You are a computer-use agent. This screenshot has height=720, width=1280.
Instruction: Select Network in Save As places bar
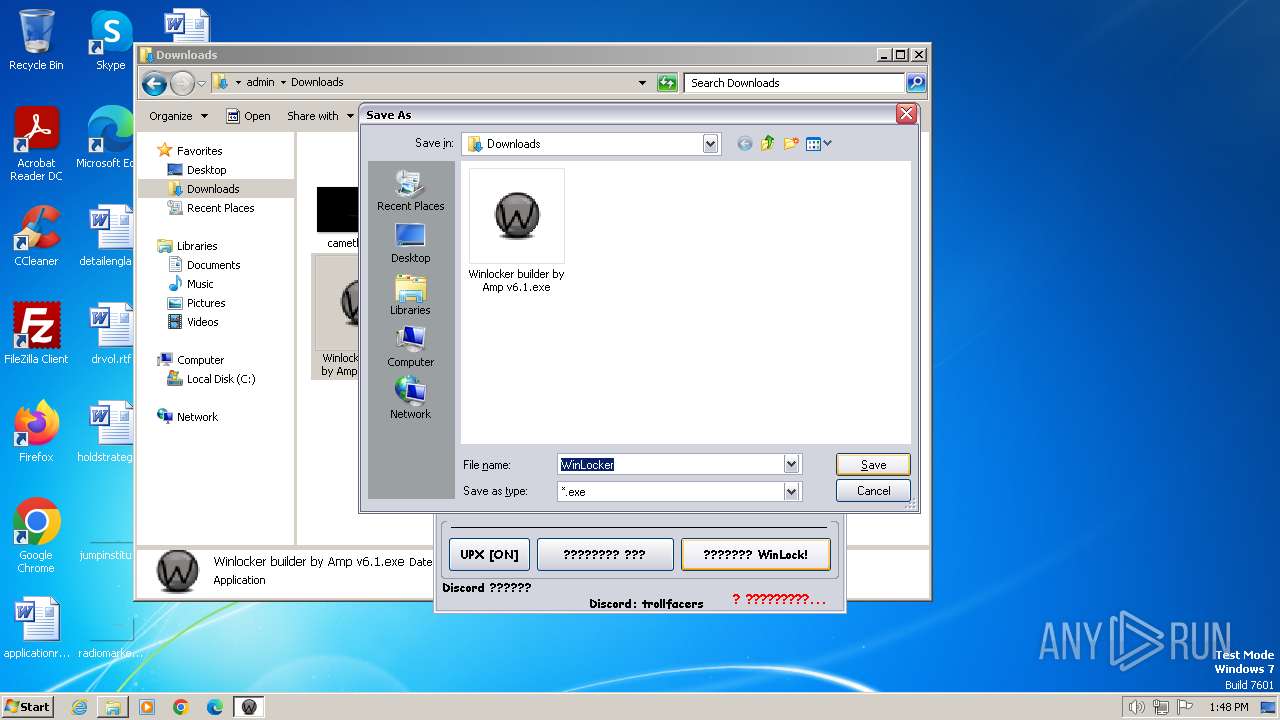tap(410, 398)
